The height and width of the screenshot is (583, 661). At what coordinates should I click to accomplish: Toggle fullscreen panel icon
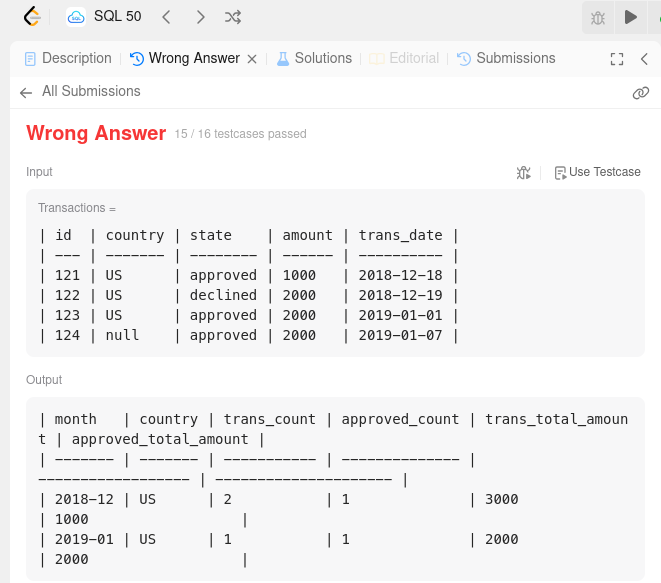[x=617, y=59]
